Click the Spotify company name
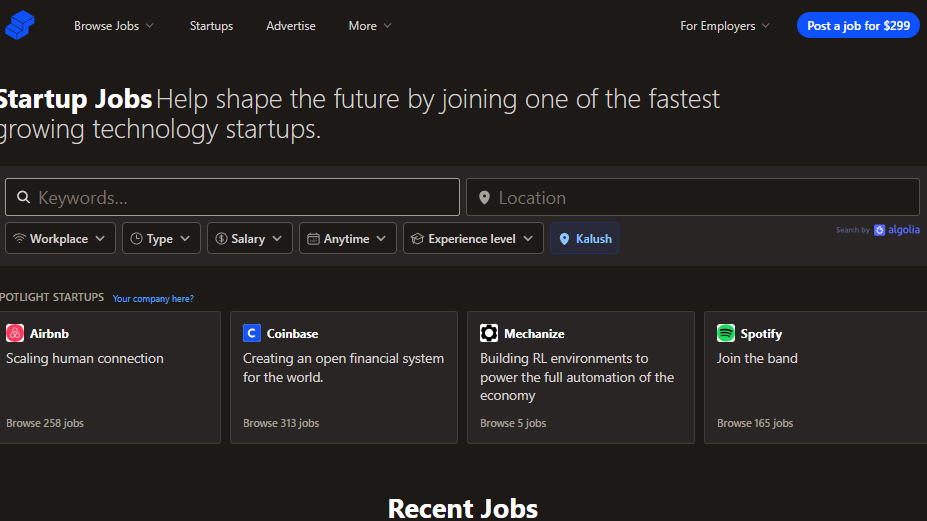927x521 pixels. tap(761, 334)
